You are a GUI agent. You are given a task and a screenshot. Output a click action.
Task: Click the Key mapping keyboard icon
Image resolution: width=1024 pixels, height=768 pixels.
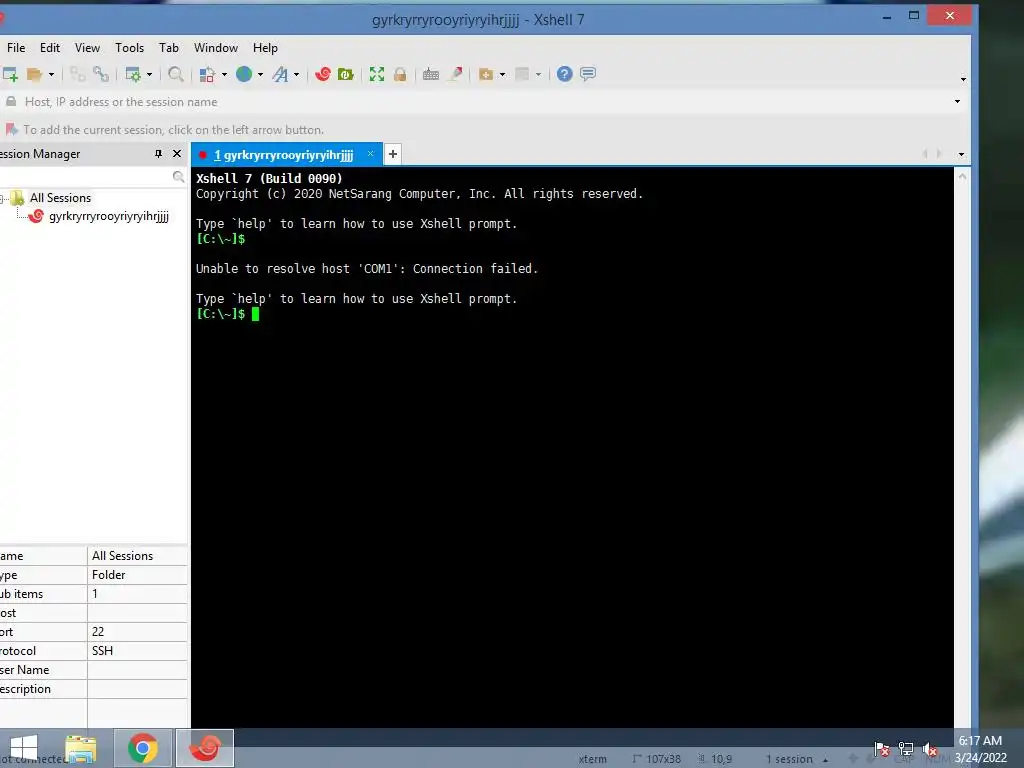(x=431, y=74)
